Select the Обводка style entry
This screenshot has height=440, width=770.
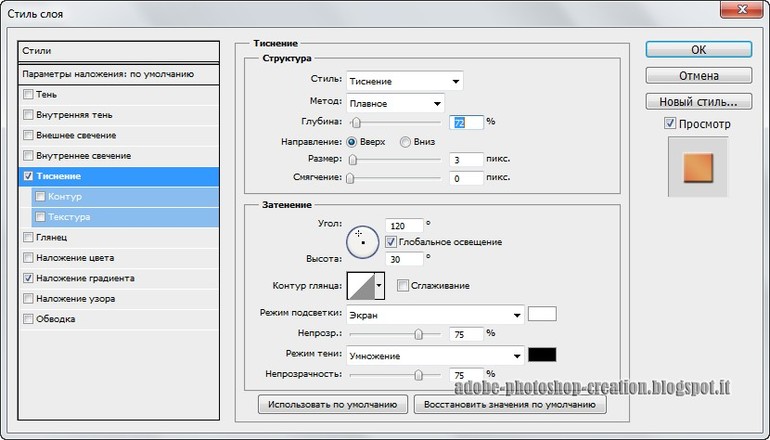[x=56, y=319]
